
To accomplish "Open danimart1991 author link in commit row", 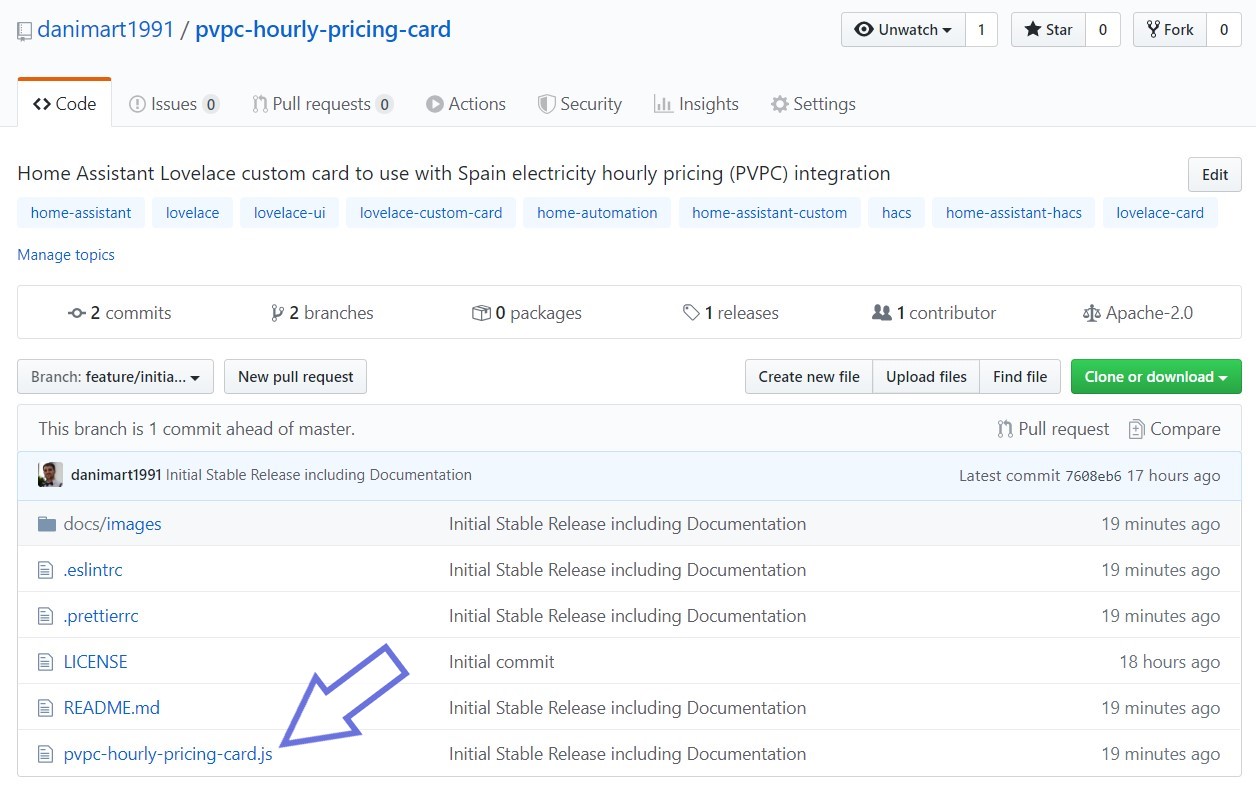I will [116, 475].
